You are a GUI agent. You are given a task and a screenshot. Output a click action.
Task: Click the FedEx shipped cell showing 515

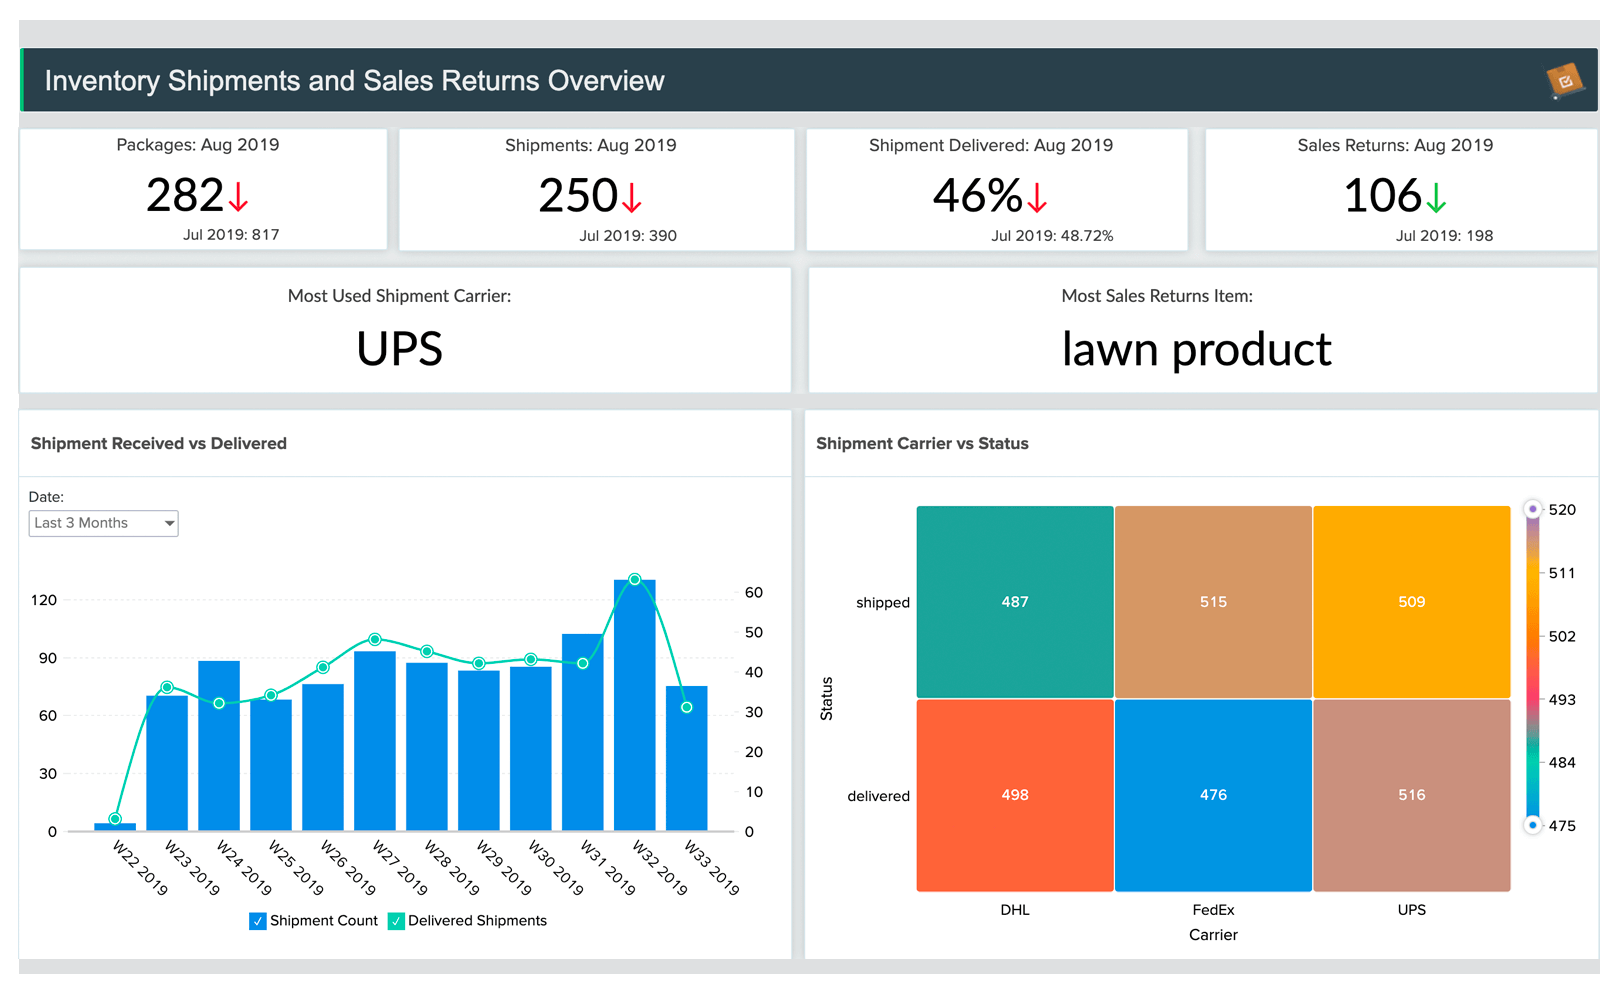click(1213, 601)
